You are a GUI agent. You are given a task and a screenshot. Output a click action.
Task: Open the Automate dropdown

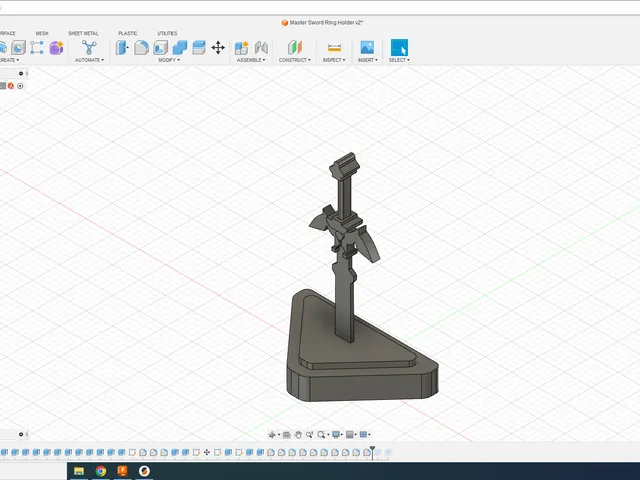89,60
